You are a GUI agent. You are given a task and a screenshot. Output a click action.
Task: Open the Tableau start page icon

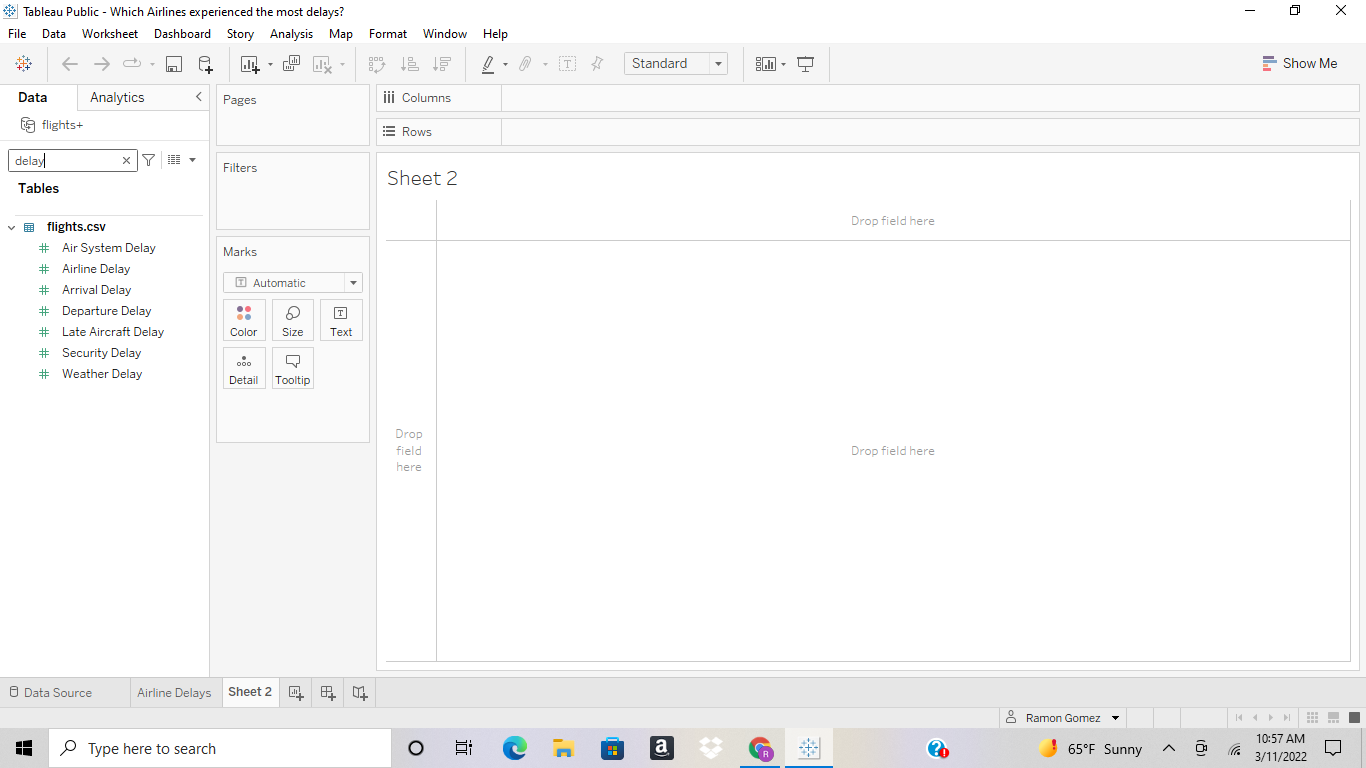24,64
